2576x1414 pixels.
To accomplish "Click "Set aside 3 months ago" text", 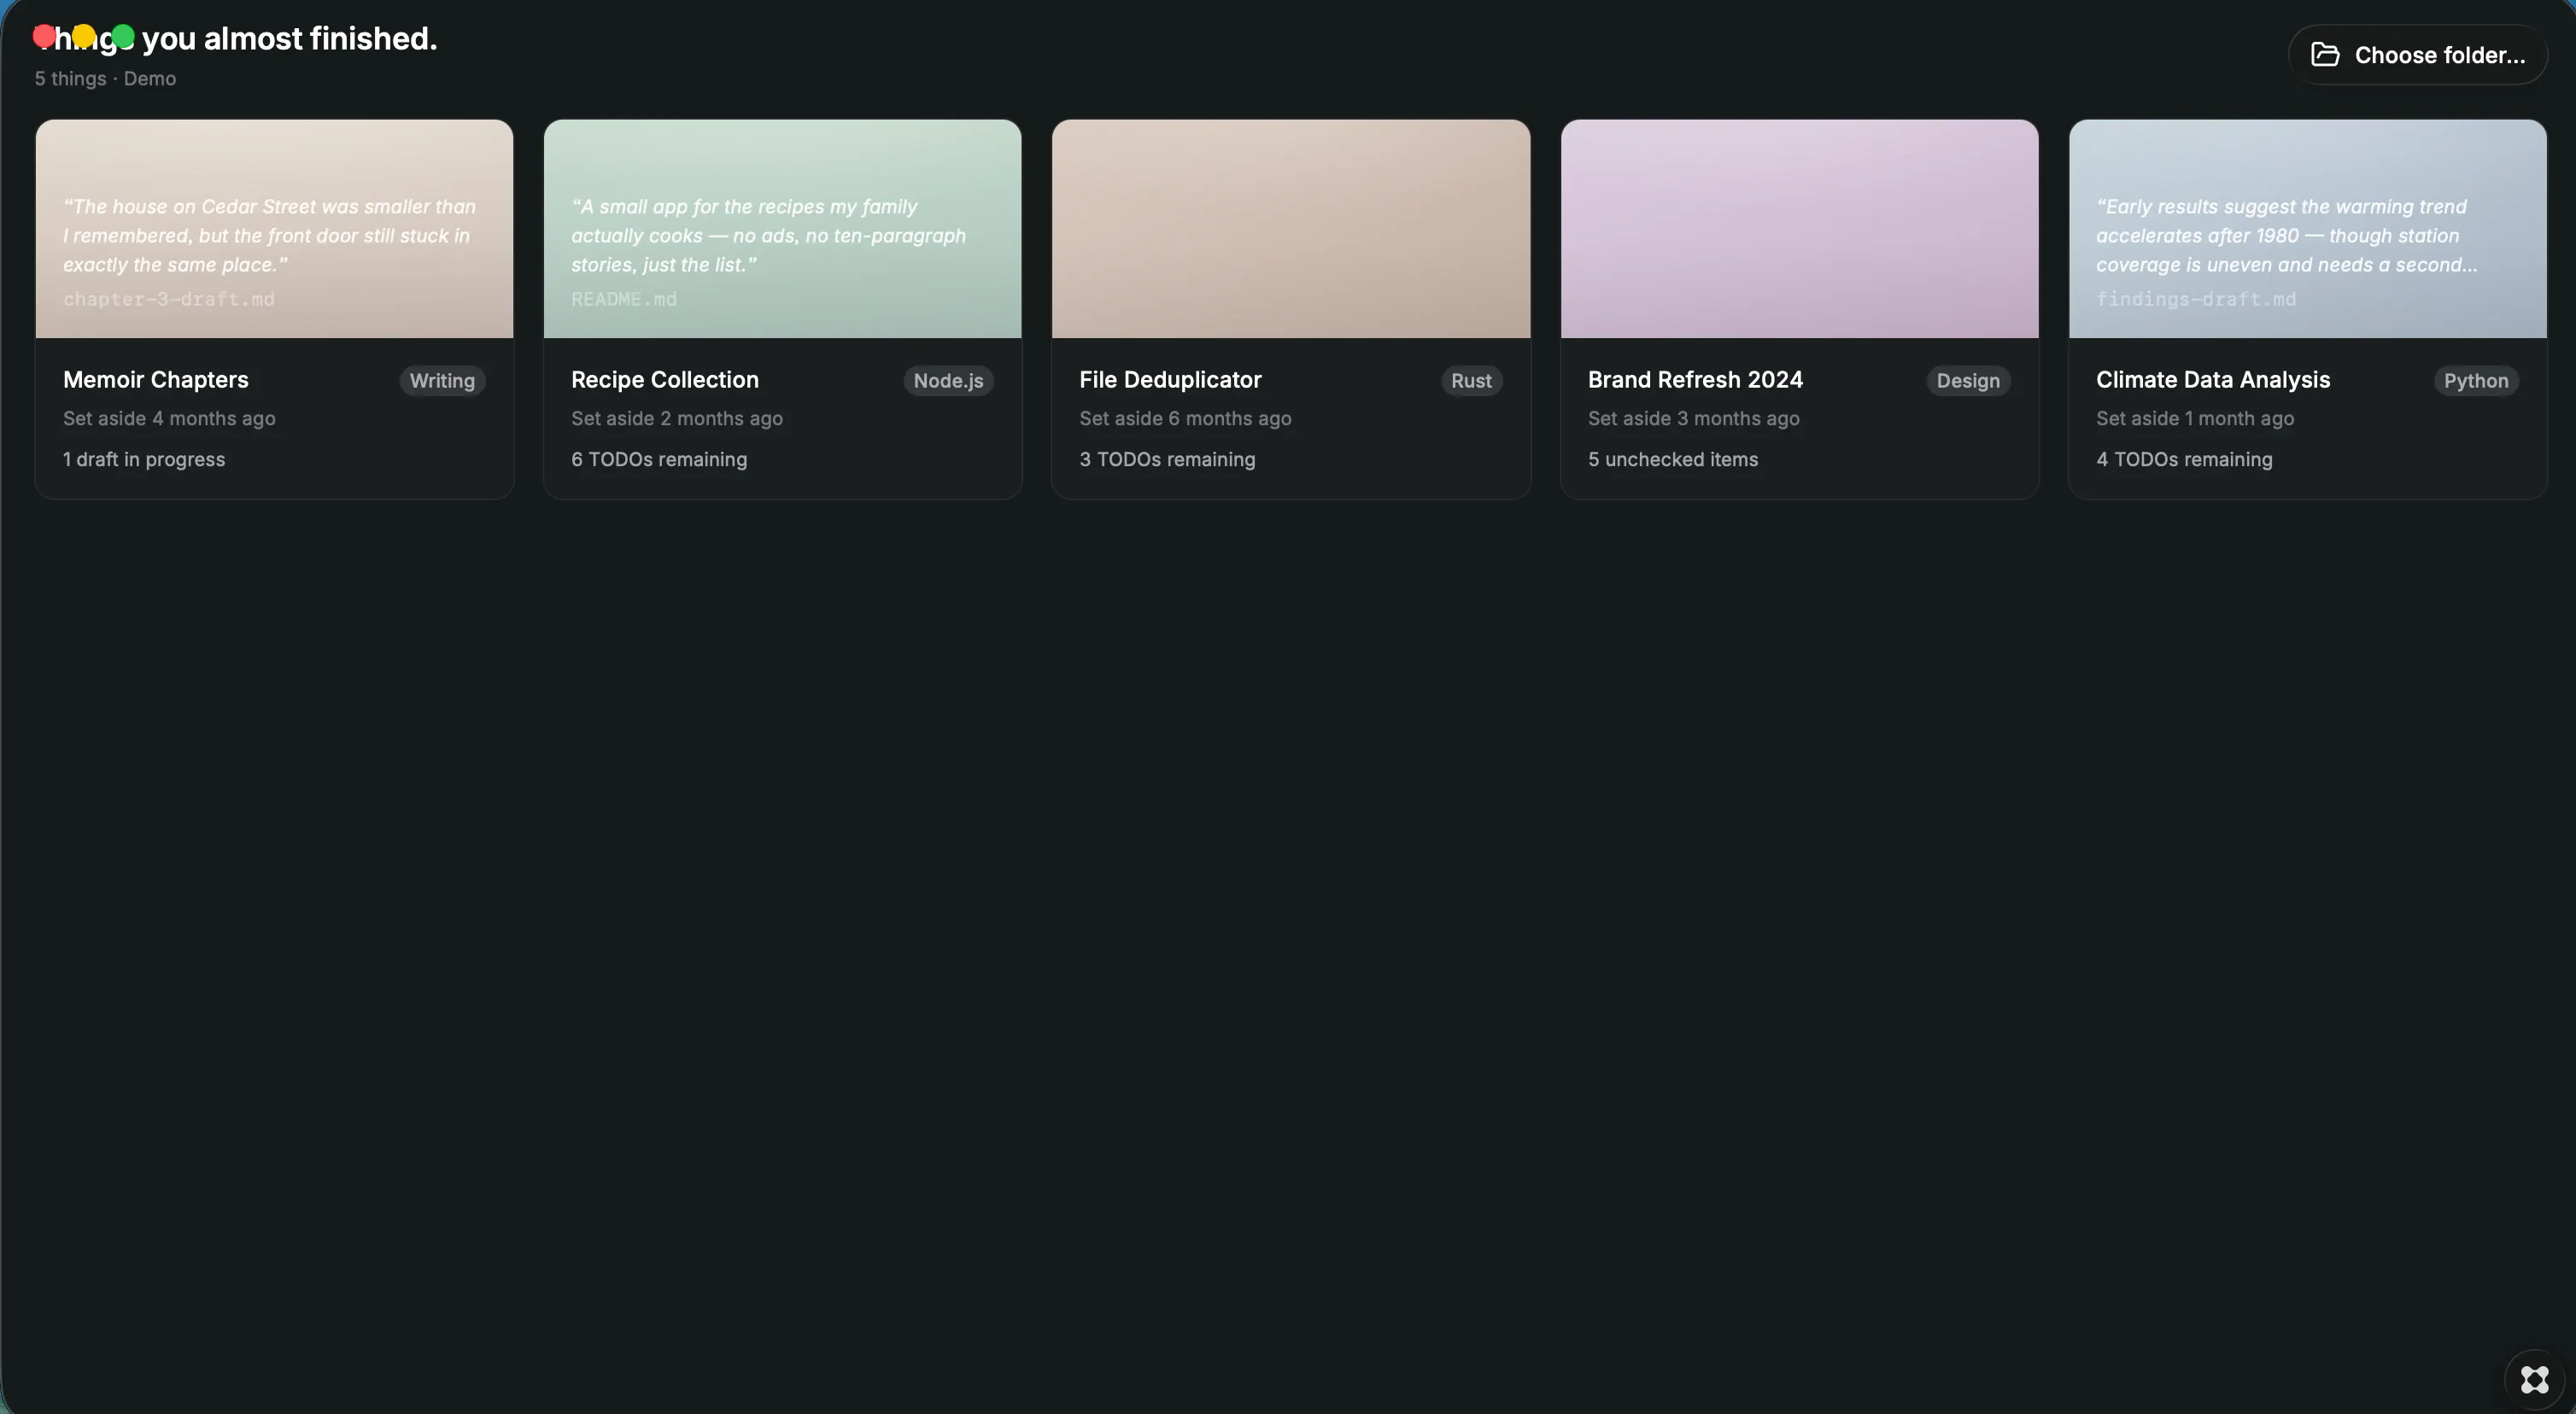I will tap(1694, 419).
